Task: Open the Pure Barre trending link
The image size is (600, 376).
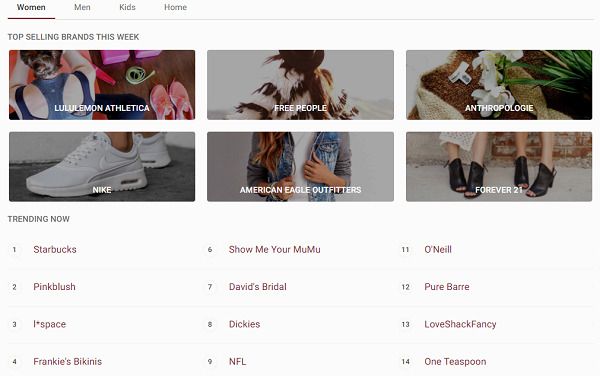Action: [447, 287]
